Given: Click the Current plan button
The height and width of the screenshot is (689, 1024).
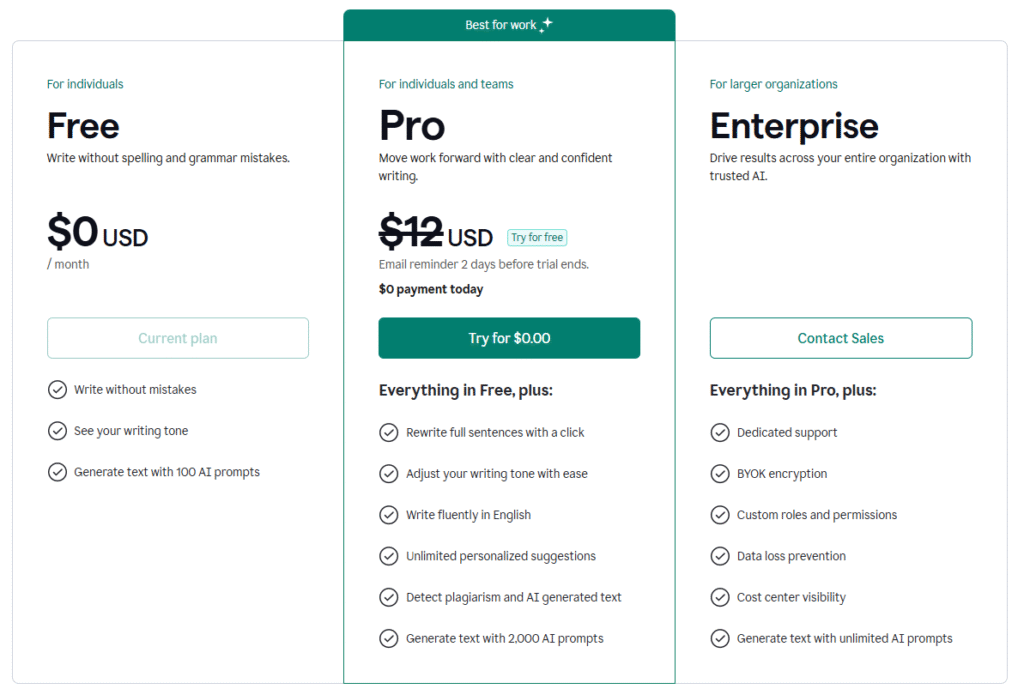Looking at the screenshot, I should (x=177, y=338).
